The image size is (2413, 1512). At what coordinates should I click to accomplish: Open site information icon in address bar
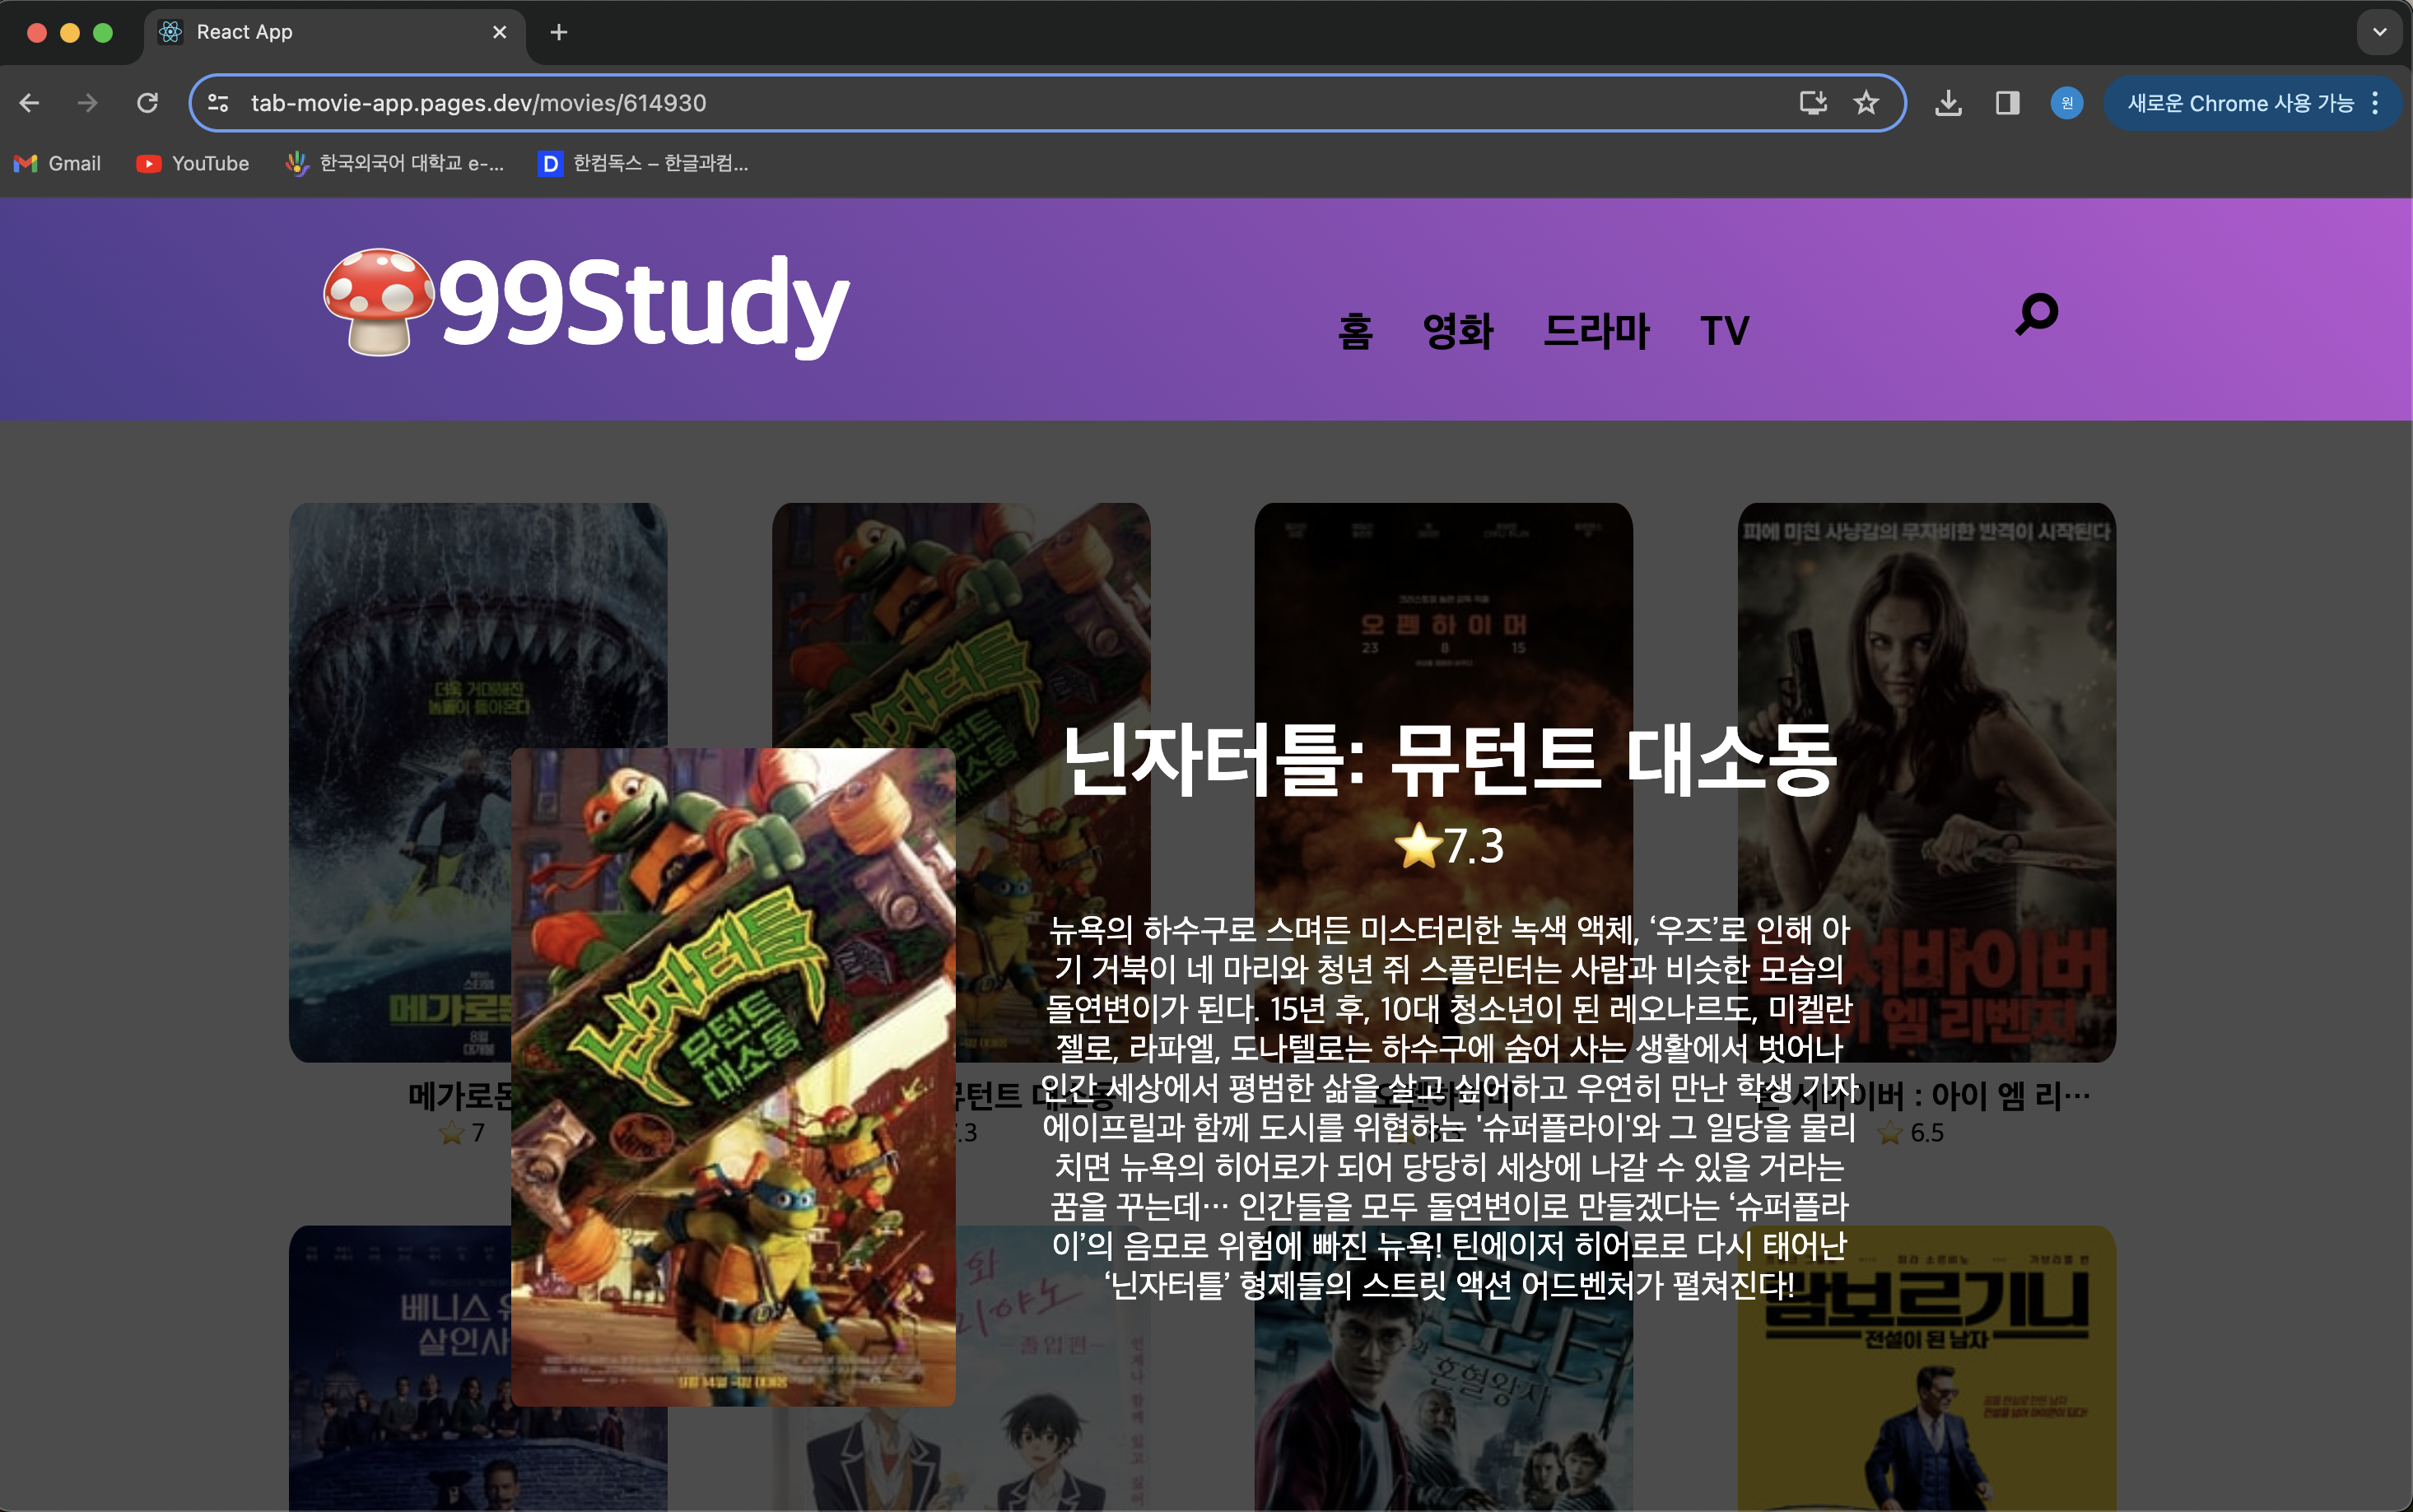218,103
